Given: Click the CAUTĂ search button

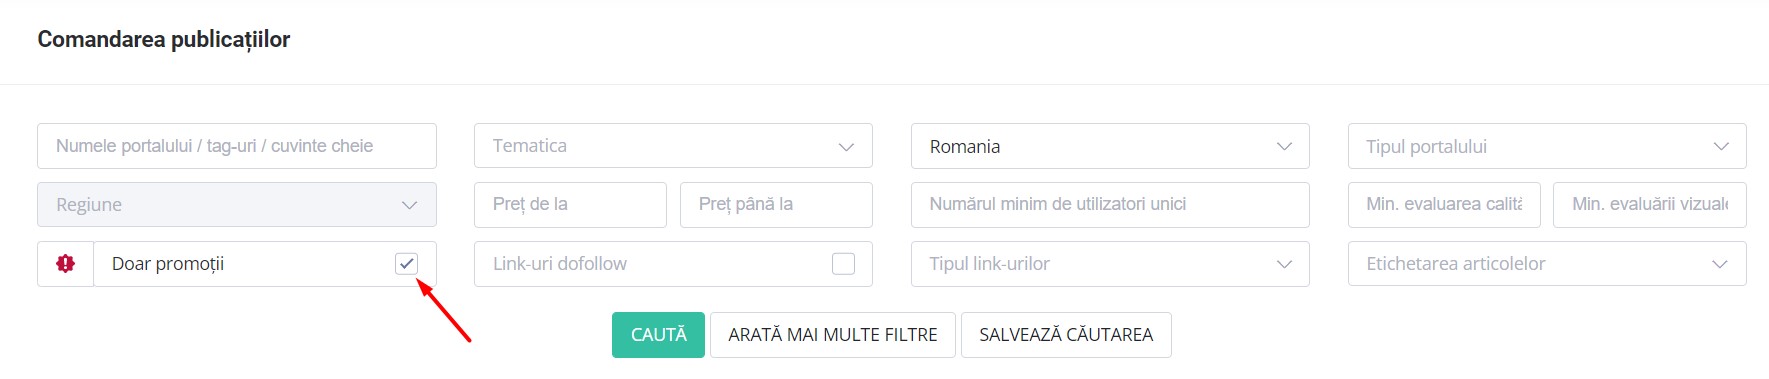Looking at the screenshot, I should coord(658,335).
